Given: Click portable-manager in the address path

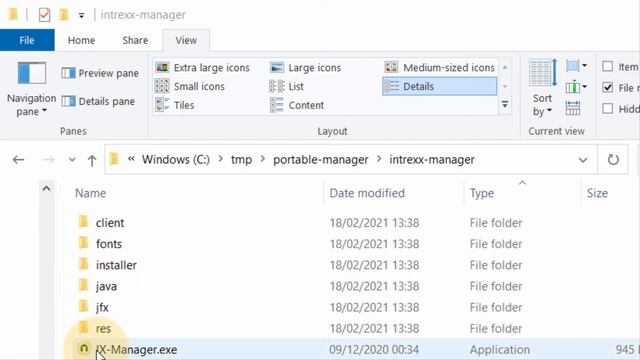Looking at the screenshot, I should [x=321, y=160].
